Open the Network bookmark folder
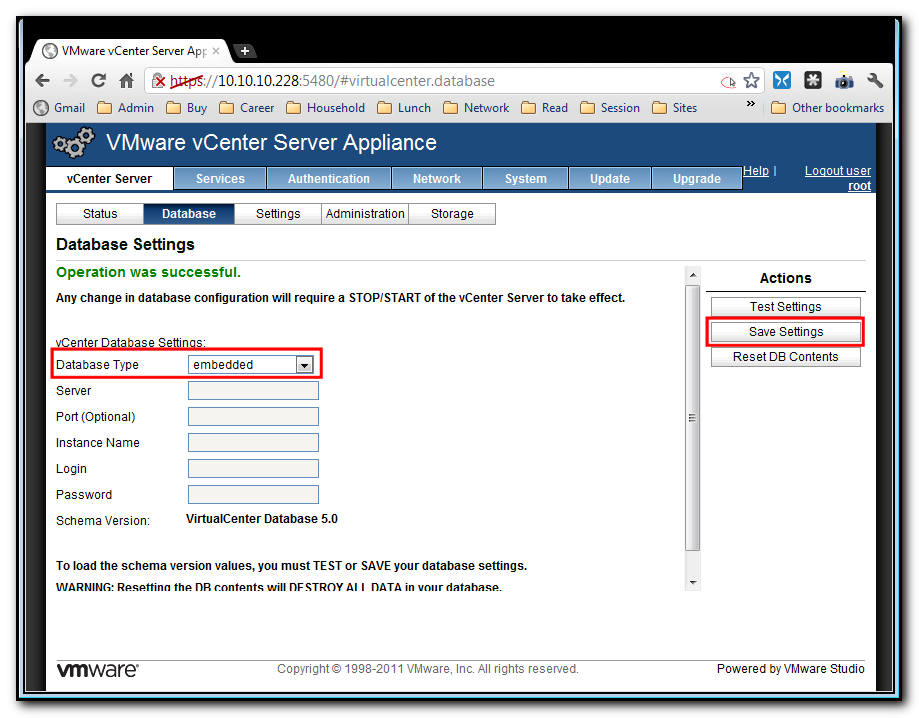The height and width of the screenshot is (718, 919). 476,108
